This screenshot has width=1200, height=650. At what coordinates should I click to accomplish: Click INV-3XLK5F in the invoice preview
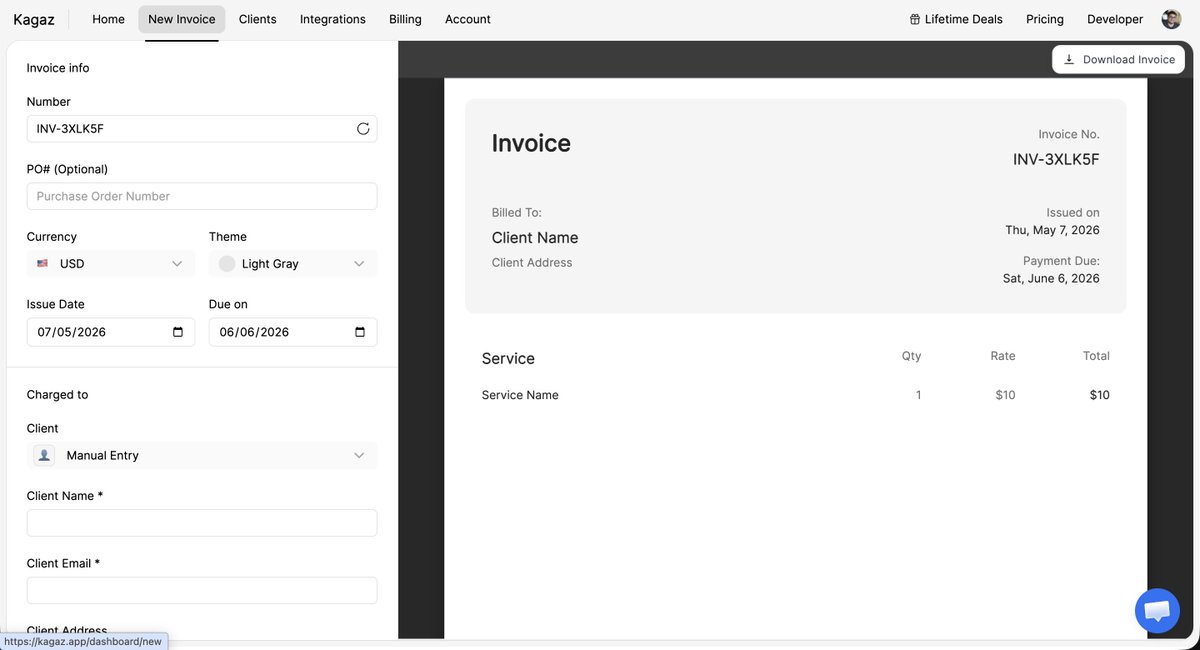1056,159
